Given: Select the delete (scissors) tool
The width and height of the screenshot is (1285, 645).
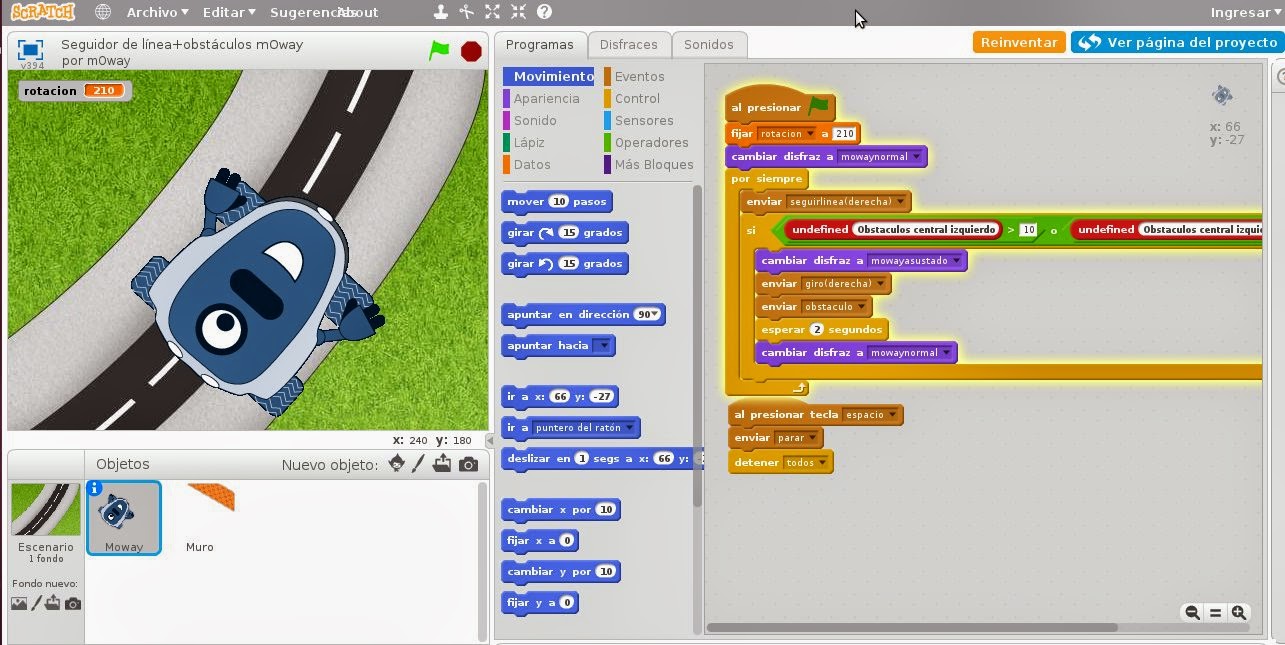Looking at the screenshot, I should [466, 11].
